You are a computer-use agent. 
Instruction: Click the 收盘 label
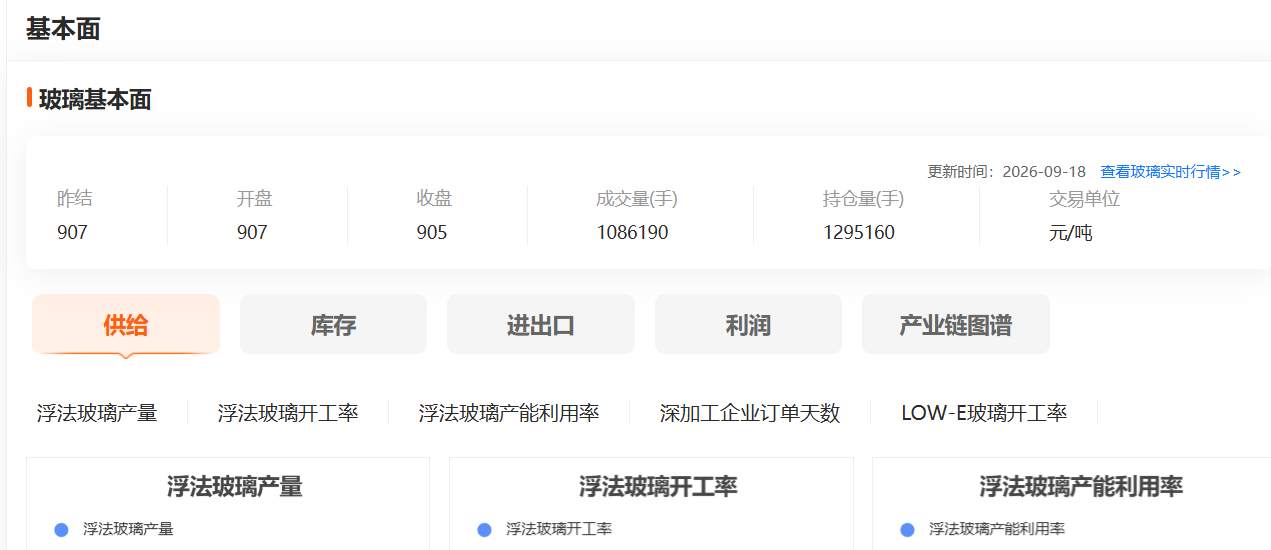435,199
